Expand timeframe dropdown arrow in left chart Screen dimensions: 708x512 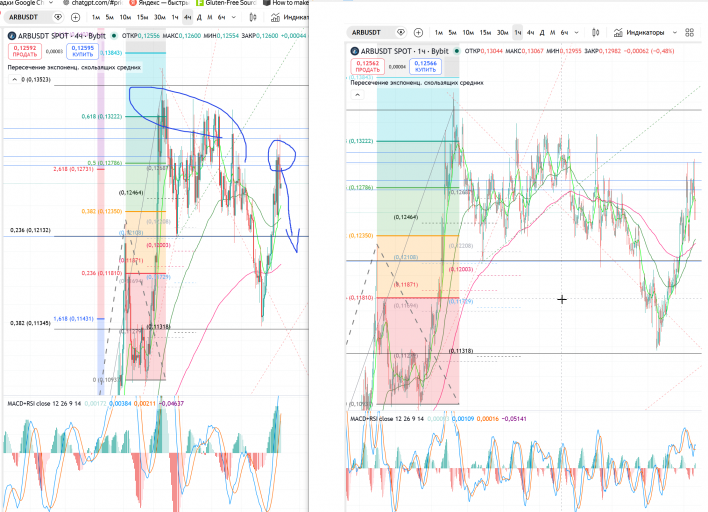(233, 17)
